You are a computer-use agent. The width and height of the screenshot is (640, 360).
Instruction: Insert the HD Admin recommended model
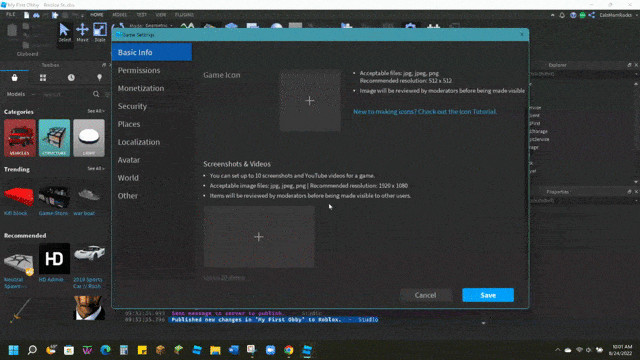click(x=54, y=259)
